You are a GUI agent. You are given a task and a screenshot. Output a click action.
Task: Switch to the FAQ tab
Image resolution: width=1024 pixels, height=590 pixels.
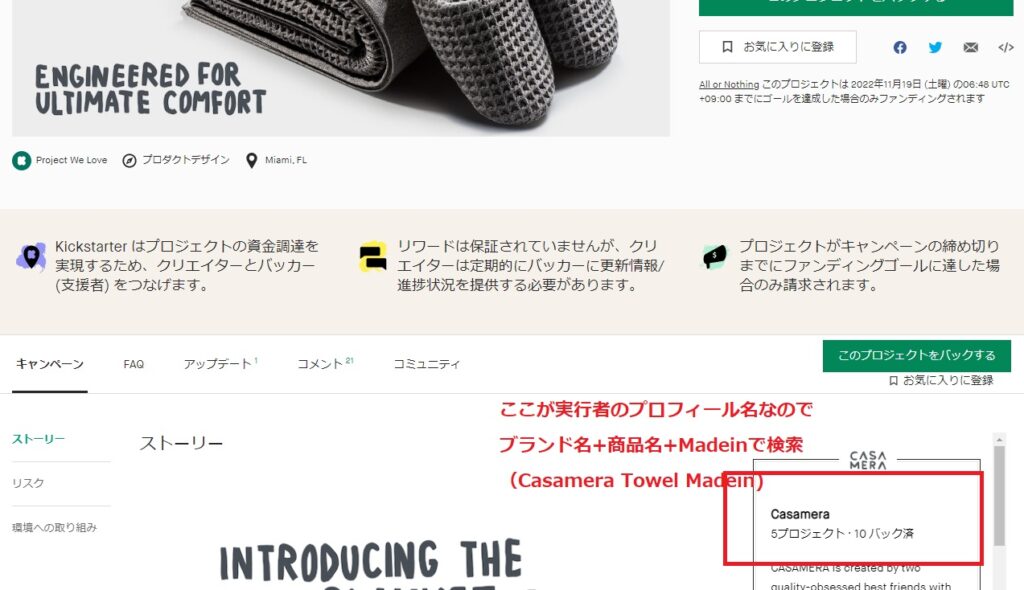pos(133,364)
